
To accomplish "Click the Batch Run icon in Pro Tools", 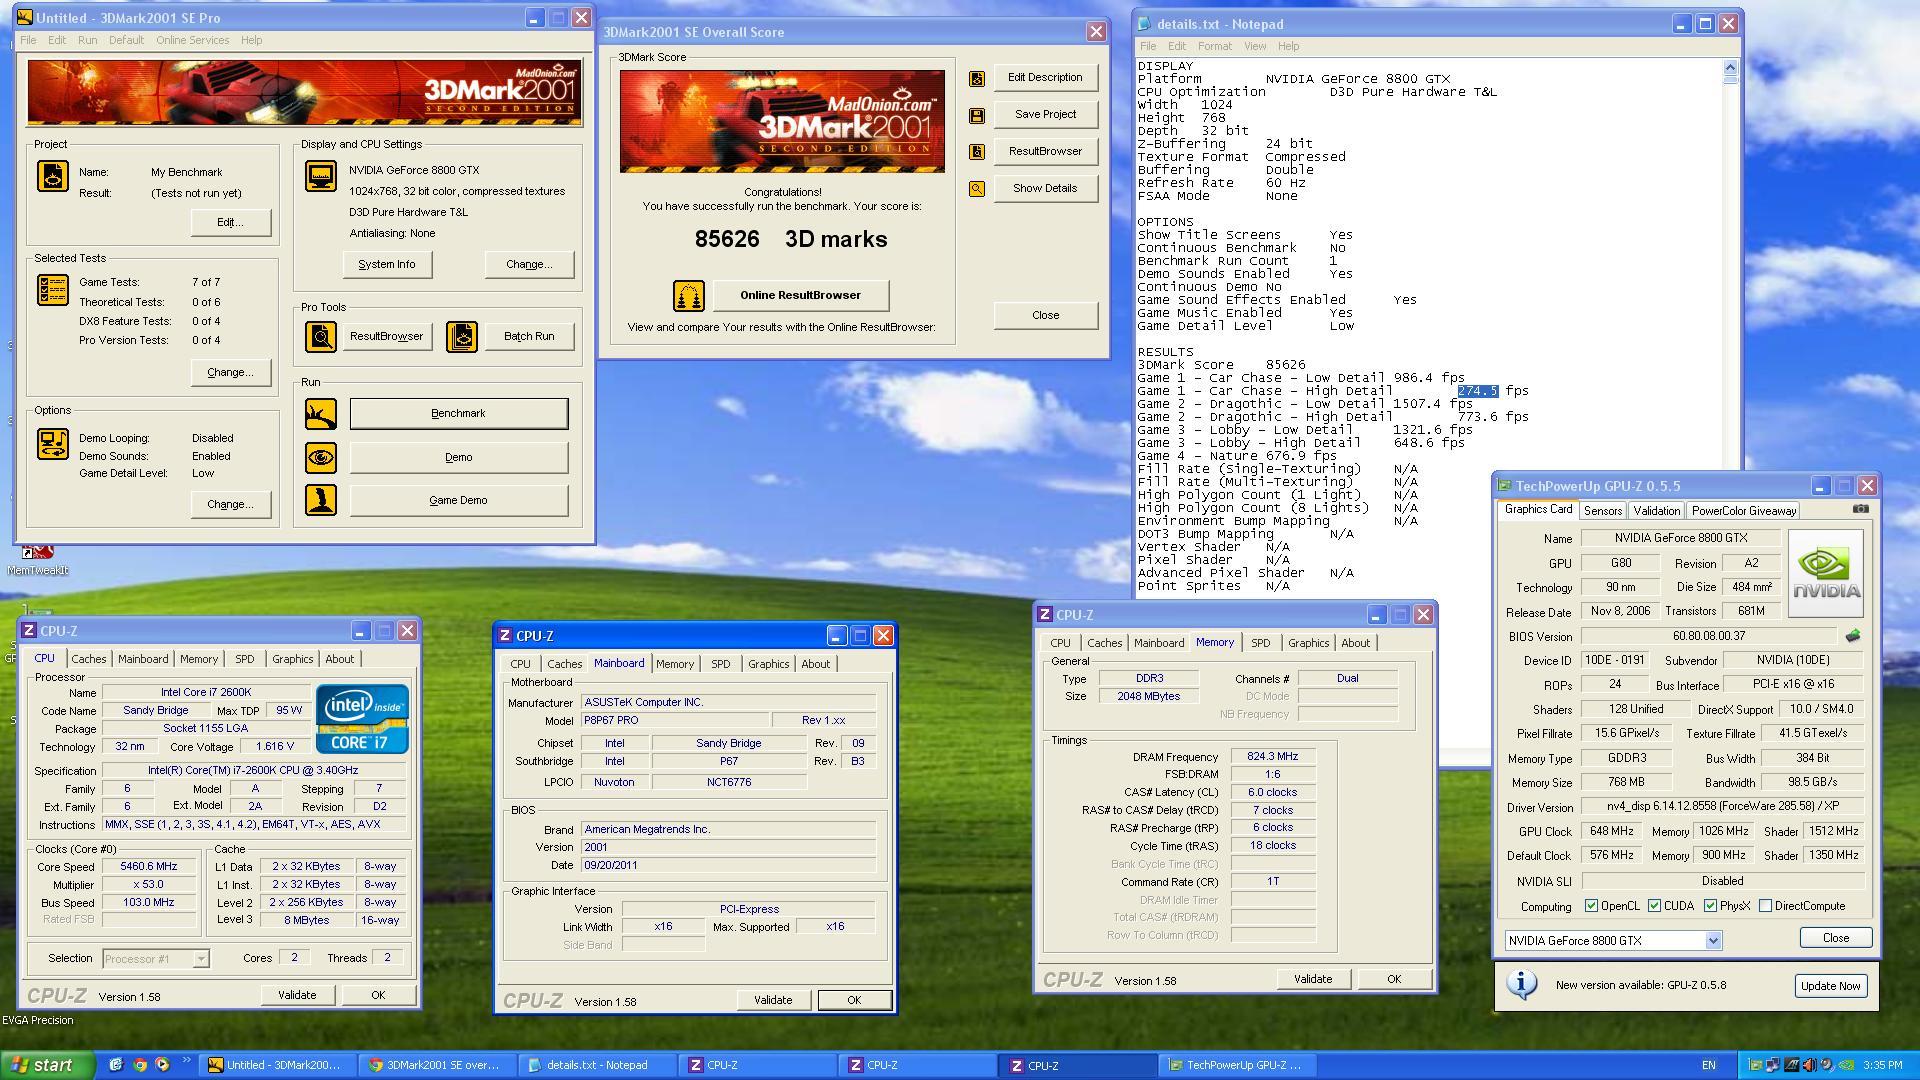I will (462, 337).
